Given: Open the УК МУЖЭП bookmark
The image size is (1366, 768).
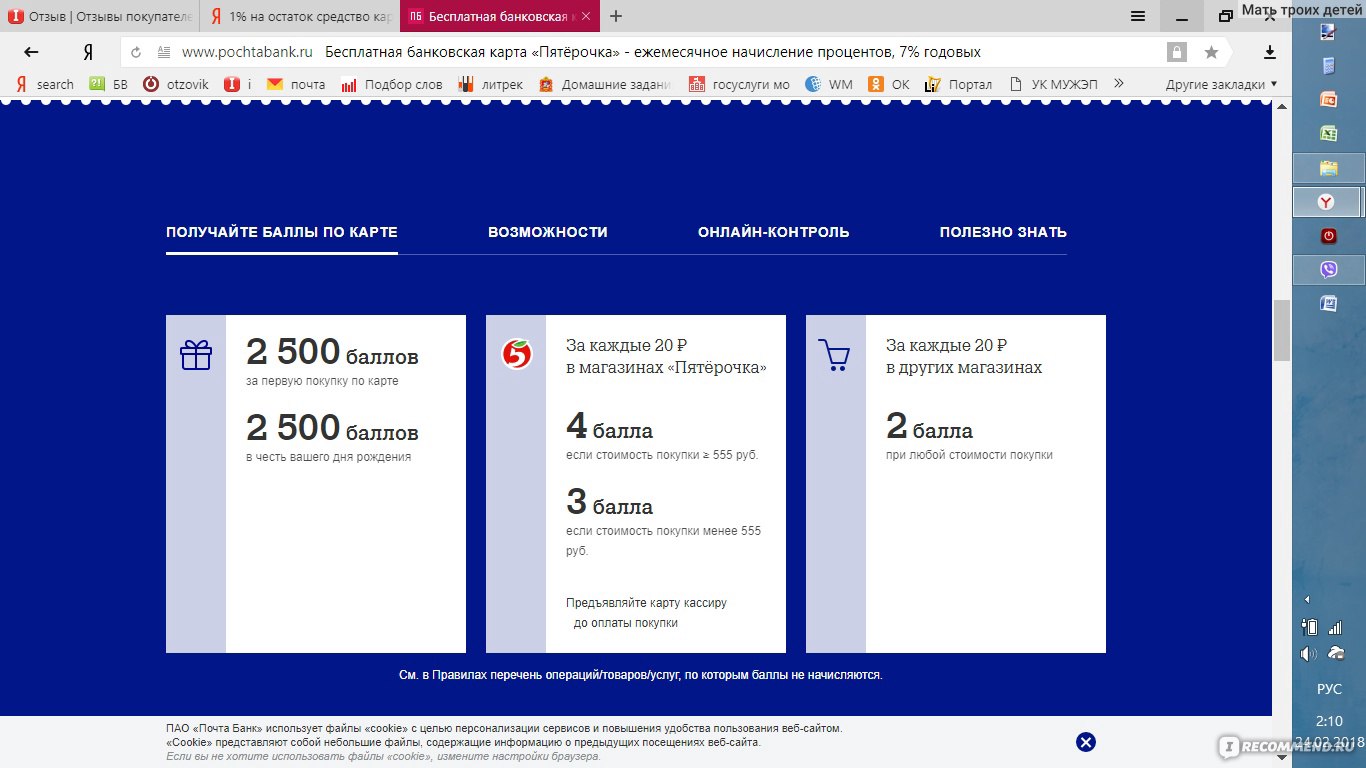Looking at the screenshot, I should tap(1053, 84).
